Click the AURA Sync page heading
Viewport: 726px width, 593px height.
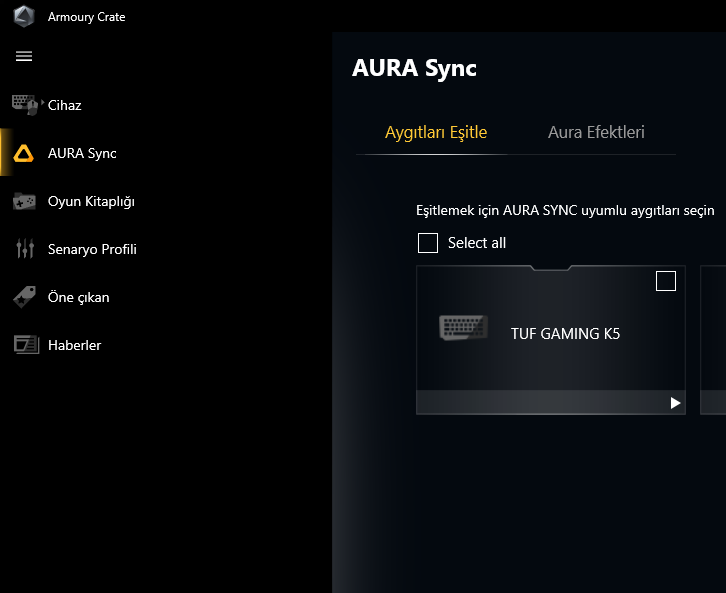(x=414, y=69)
